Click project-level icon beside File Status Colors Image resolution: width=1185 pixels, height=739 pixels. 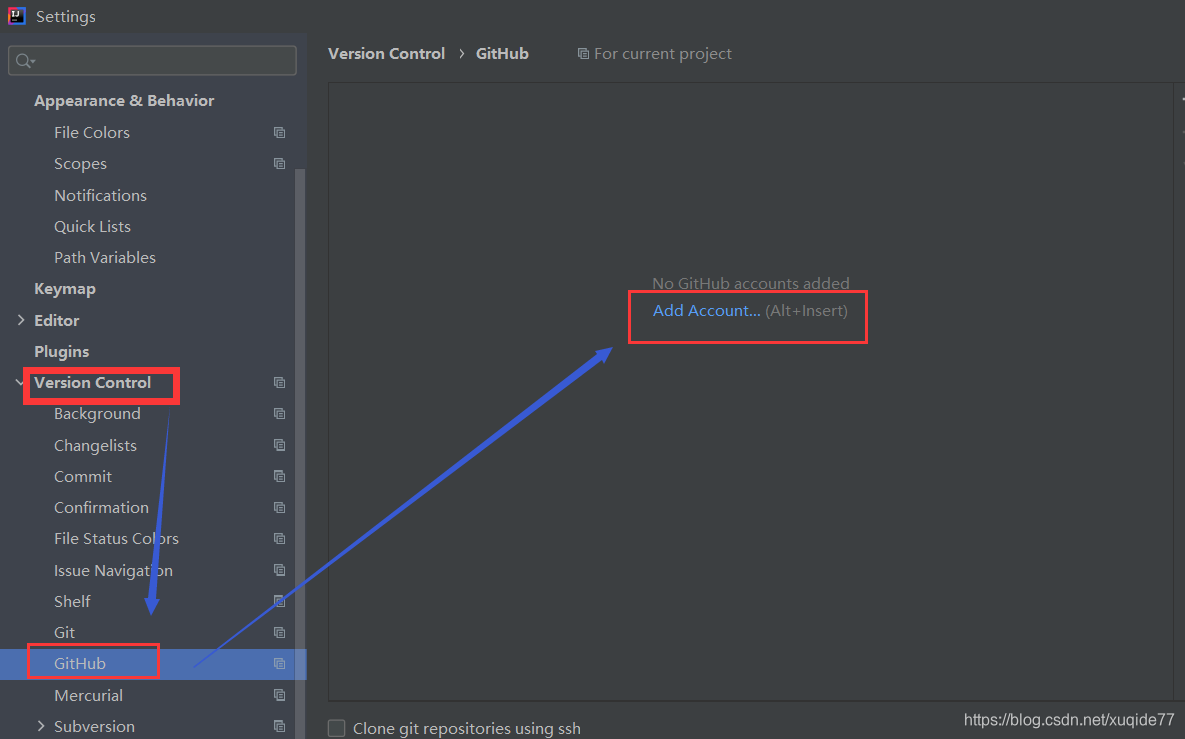coord(280,538)
